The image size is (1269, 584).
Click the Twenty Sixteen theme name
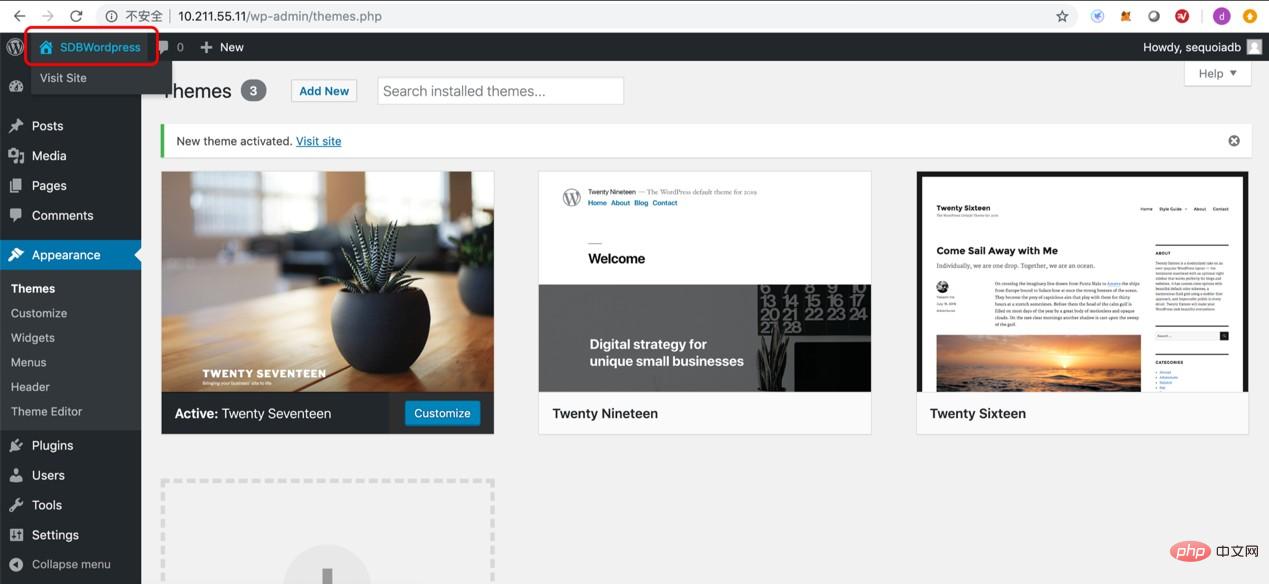pyautogui.click(x=978, y=413)
